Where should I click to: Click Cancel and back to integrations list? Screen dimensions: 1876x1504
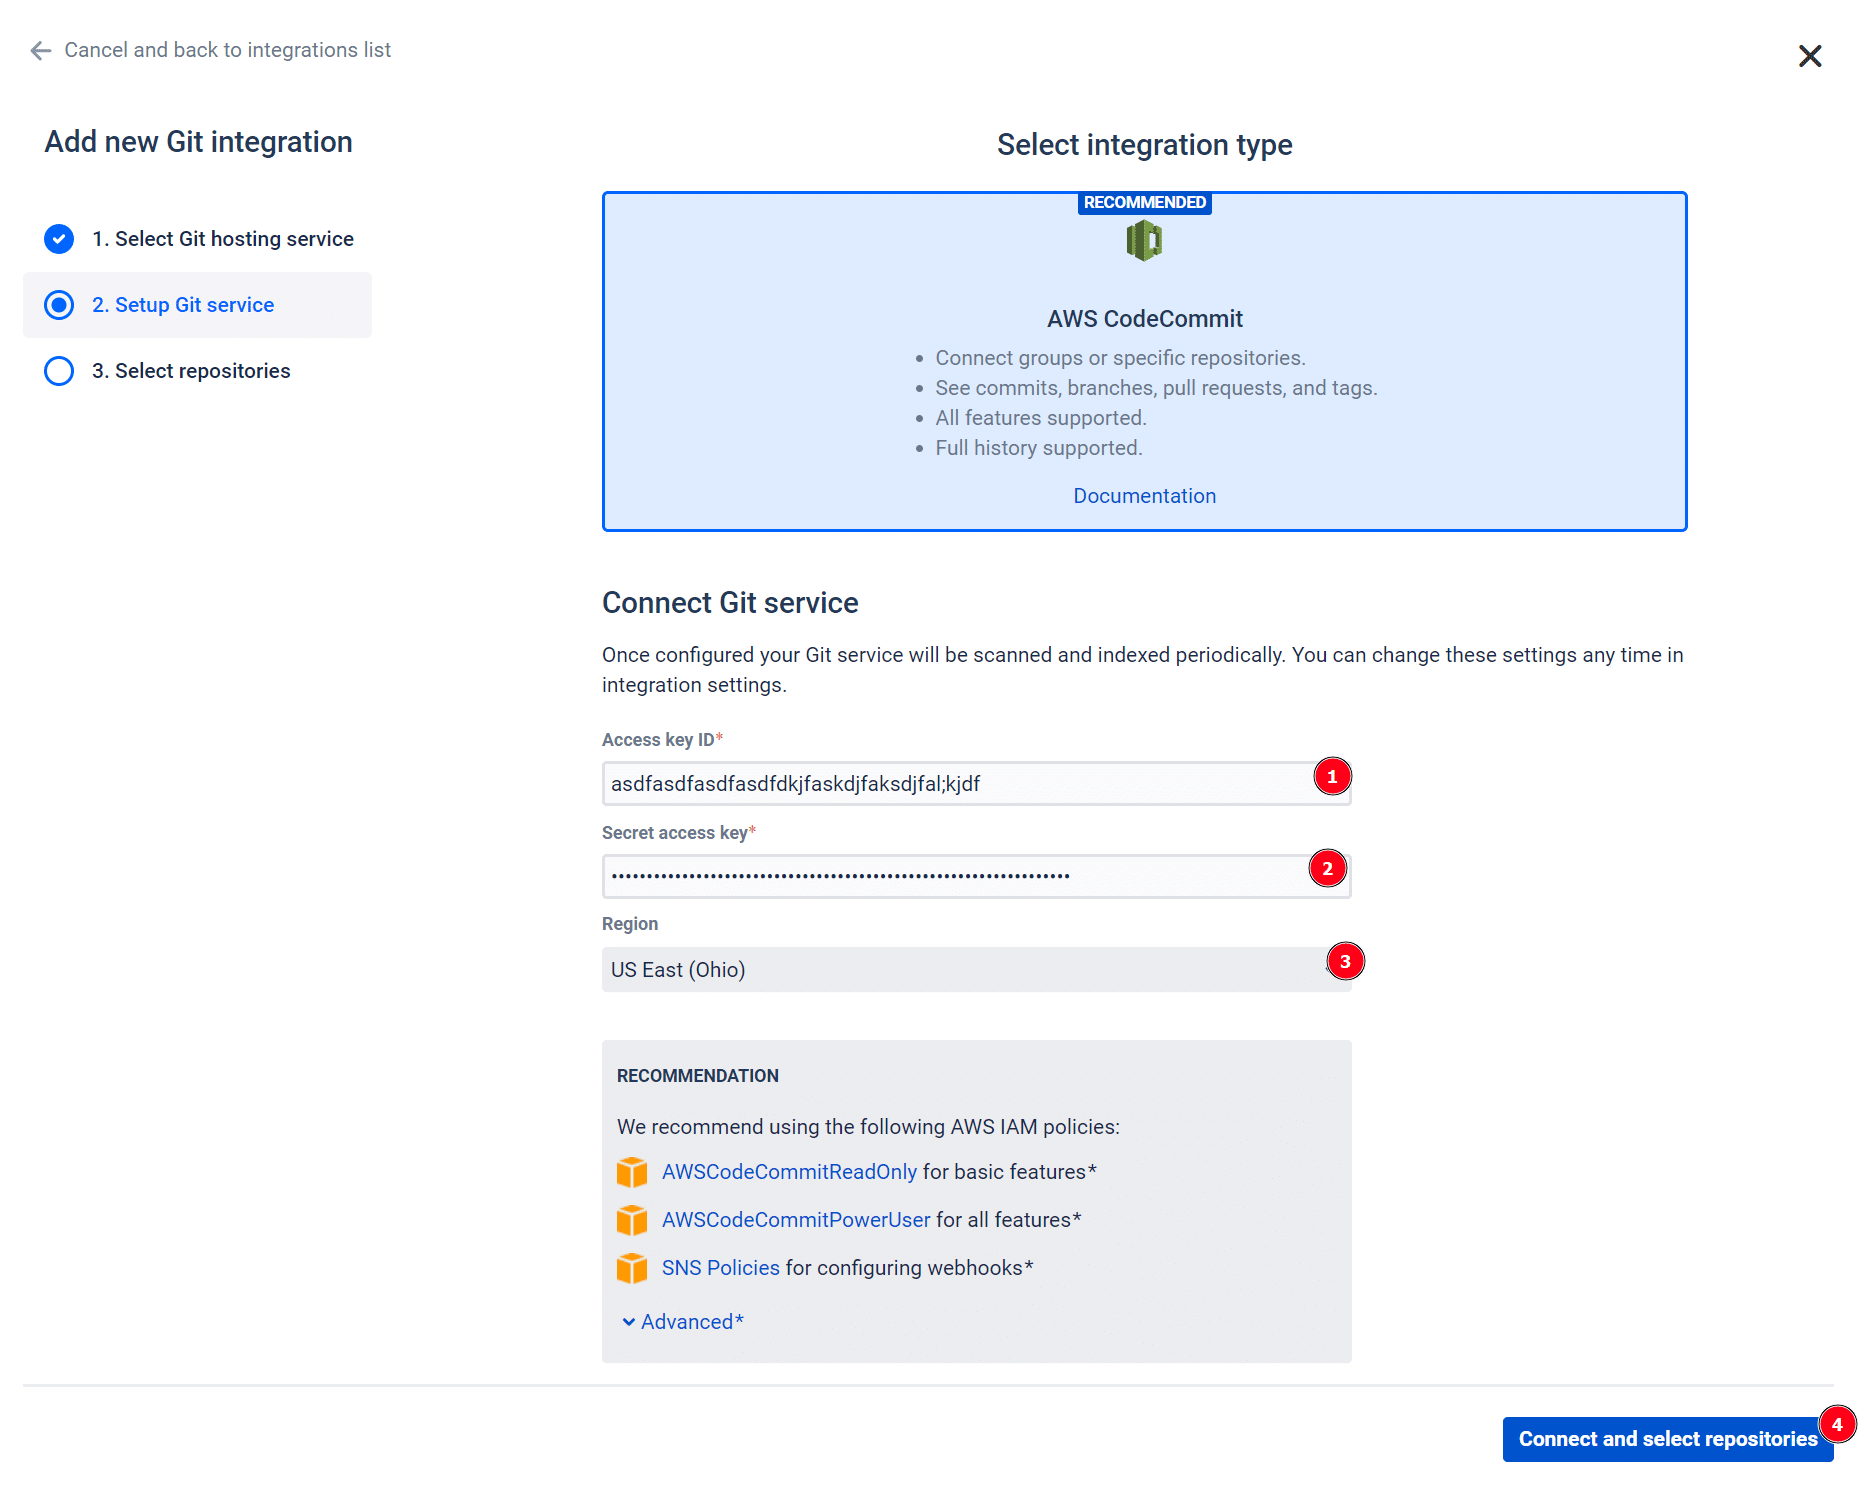(227, 50)
